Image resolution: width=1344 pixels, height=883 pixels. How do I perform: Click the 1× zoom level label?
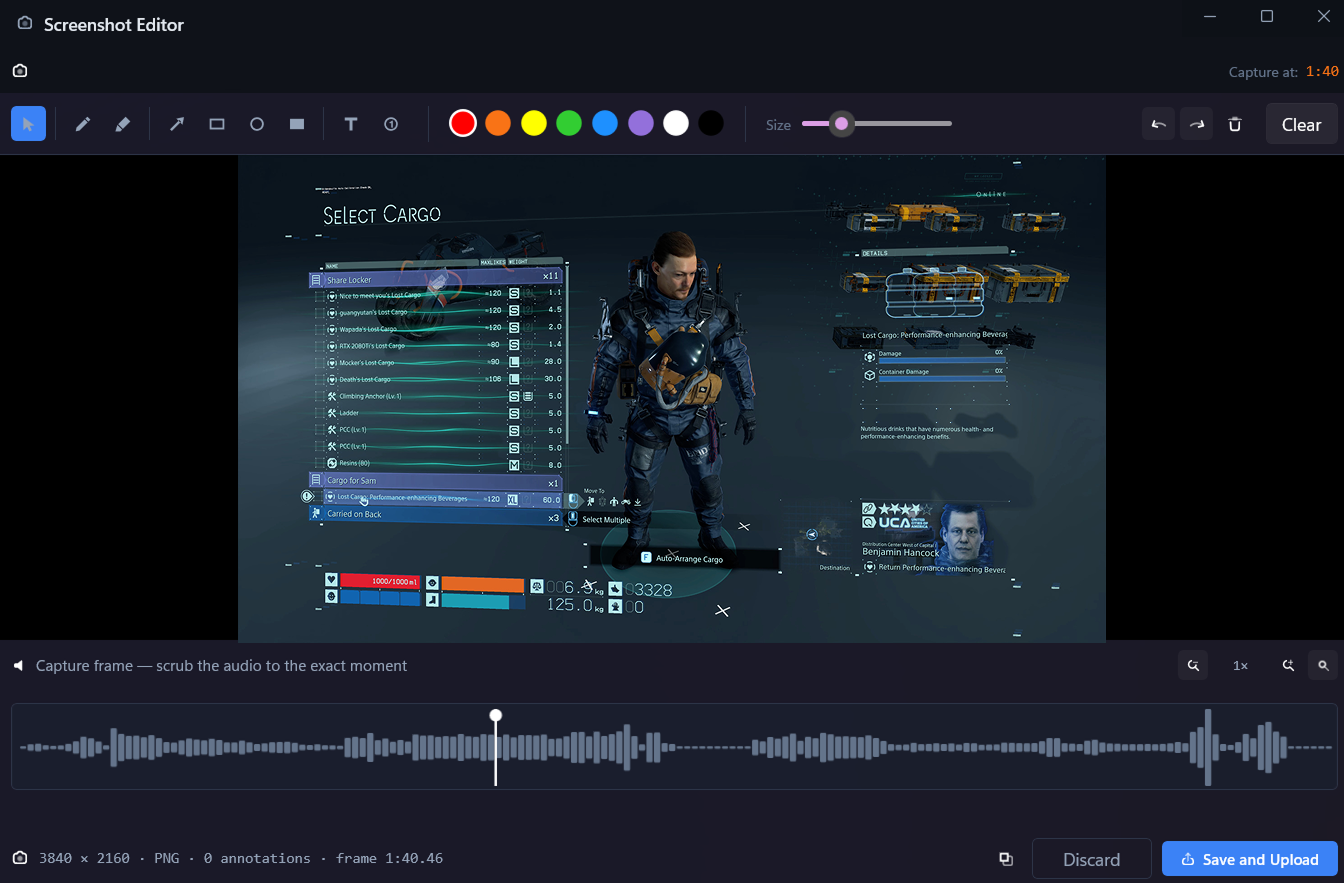(x=1240, y=665)
